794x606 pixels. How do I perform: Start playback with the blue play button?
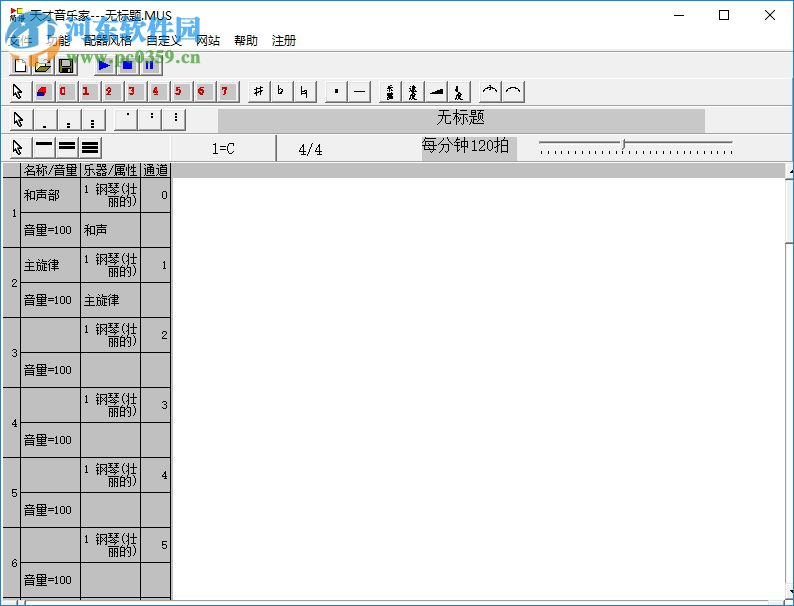tap(104, 65)
